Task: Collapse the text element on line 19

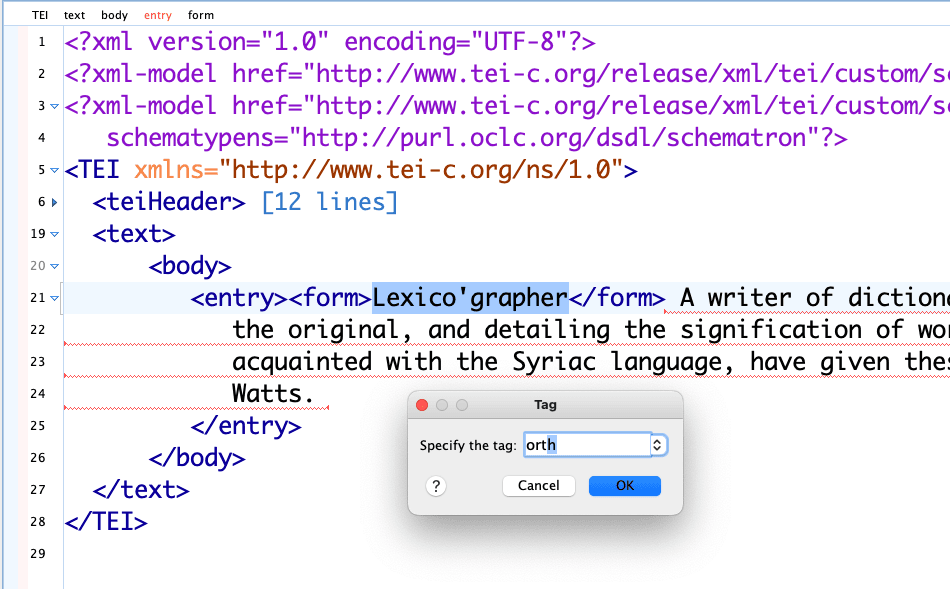Action: tap(54, 234)
